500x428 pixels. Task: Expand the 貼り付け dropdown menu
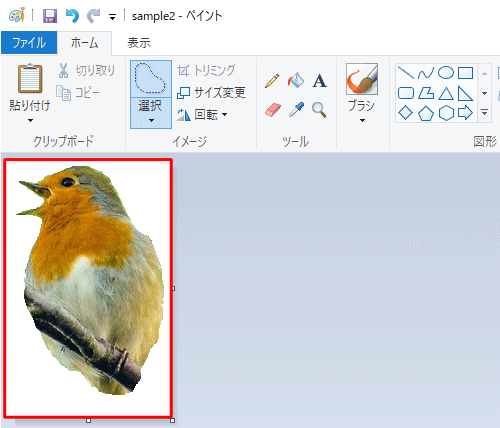click(x=30, y=120)
